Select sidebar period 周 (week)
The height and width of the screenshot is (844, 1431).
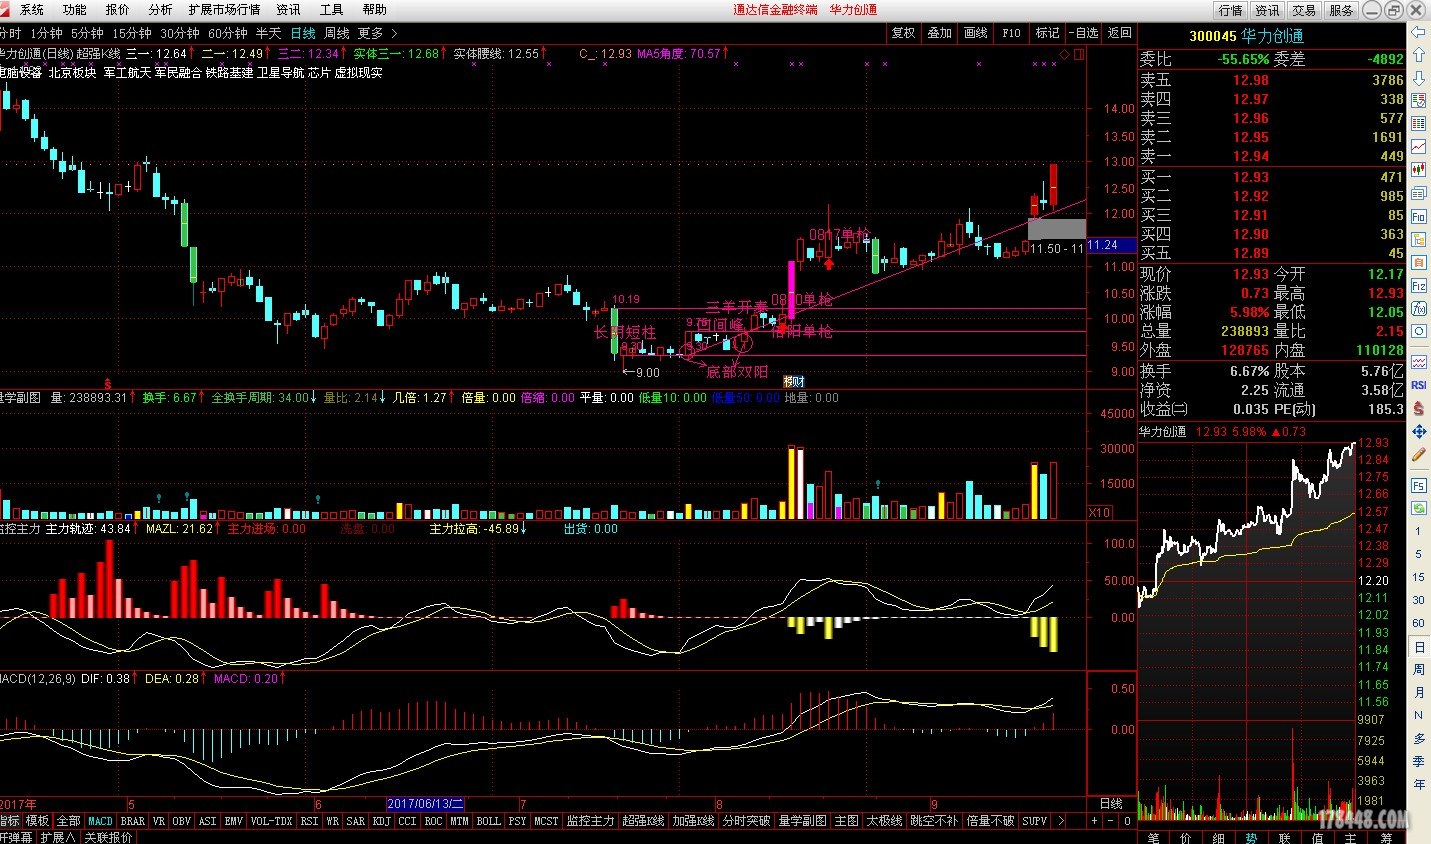[x=1418, y=670]
